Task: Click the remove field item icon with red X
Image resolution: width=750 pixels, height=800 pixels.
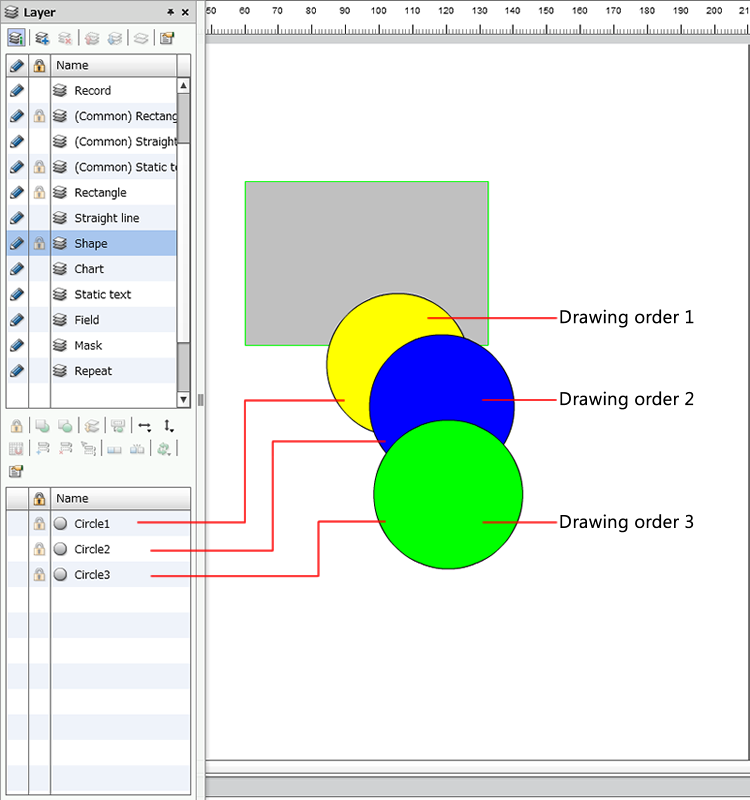Action: pos(65,449)
